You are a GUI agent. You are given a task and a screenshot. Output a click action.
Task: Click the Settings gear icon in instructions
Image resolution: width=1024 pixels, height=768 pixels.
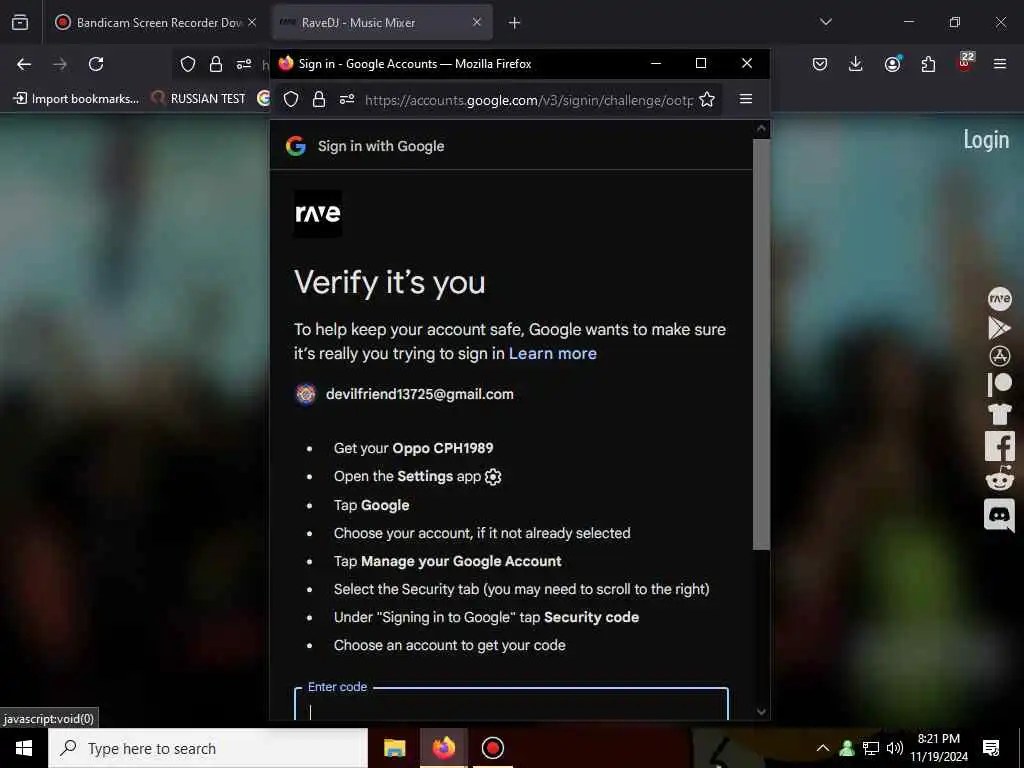pos(493,477)
